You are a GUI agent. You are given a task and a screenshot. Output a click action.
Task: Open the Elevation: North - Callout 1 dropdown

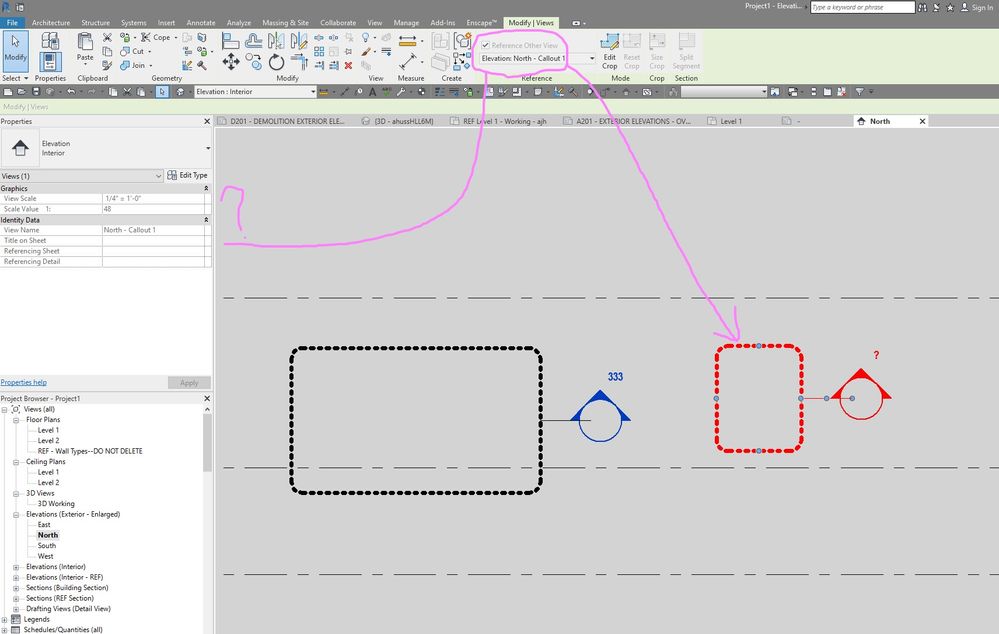pos(538,58)
